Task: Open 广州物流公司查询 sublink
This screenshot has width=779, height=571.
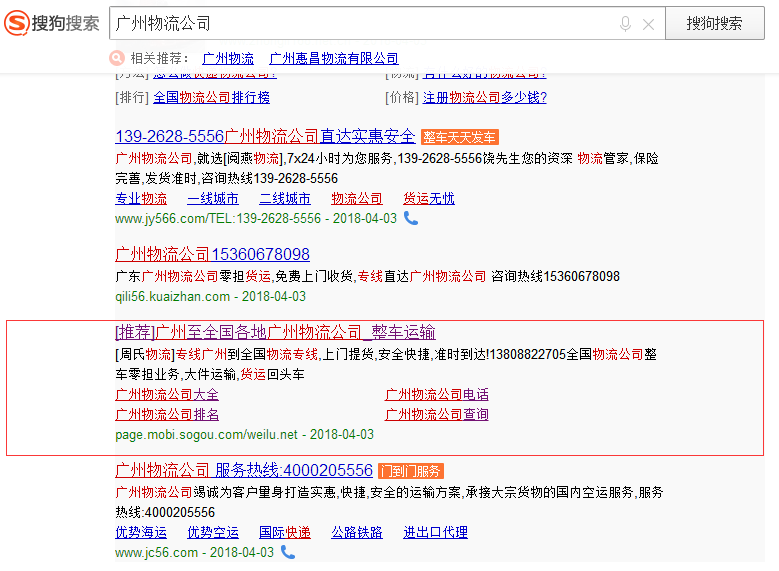Action: 437,414
